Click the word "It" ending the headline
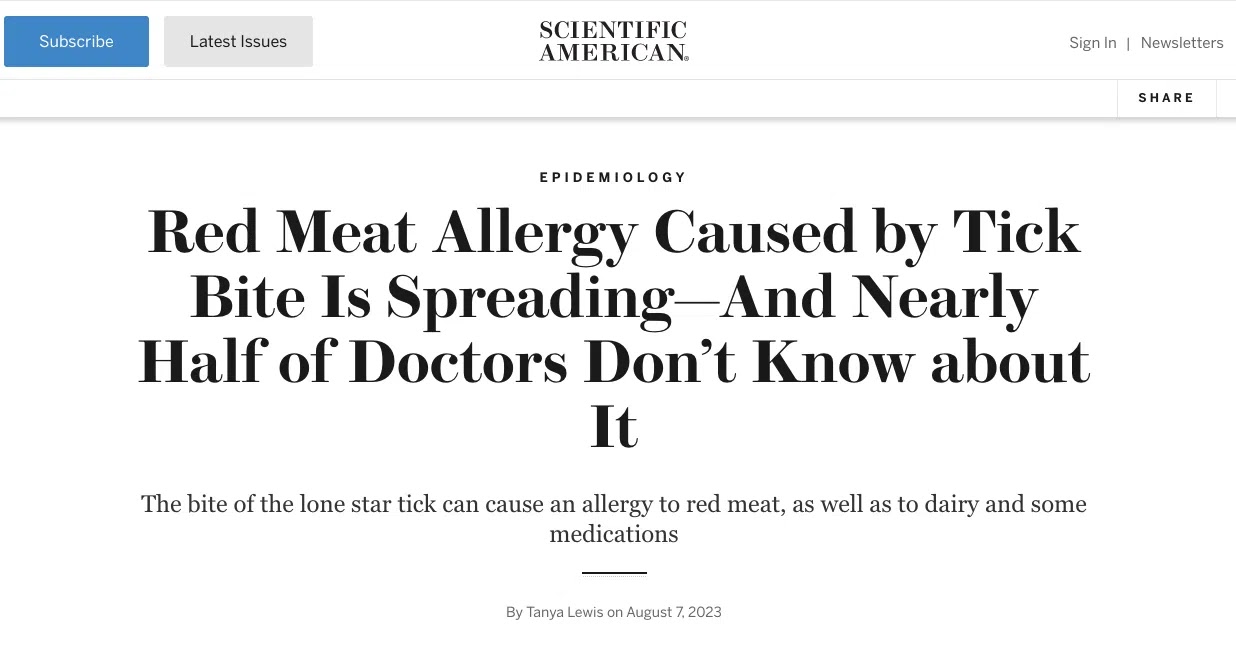The height and width of the screenshot is (671, 1236). pos(614,427)
